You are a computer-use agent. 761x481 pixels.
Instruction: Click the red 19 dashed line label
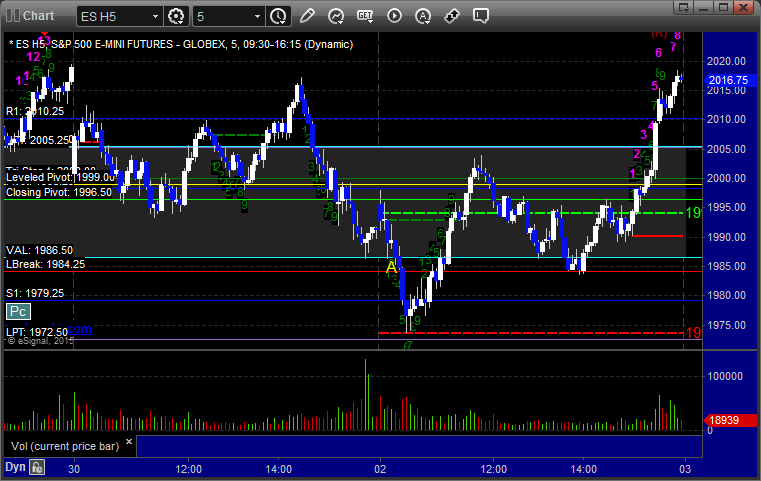point(693,333)
